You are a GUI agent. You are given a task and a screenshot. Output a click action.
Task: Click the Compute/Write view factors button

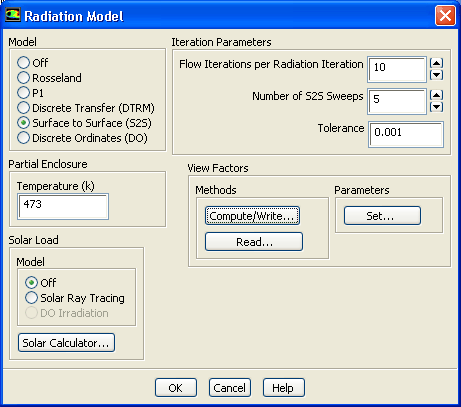(x=252, y=216)
